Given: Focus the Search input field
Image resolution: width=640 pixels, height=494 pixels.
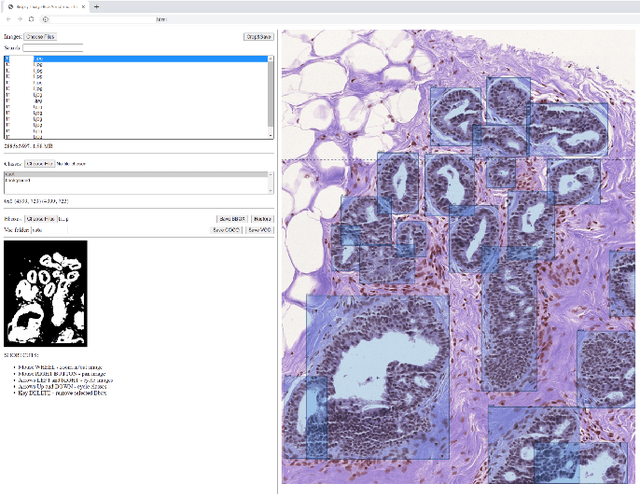Looking at the screenshot, I should coord(52,47).
